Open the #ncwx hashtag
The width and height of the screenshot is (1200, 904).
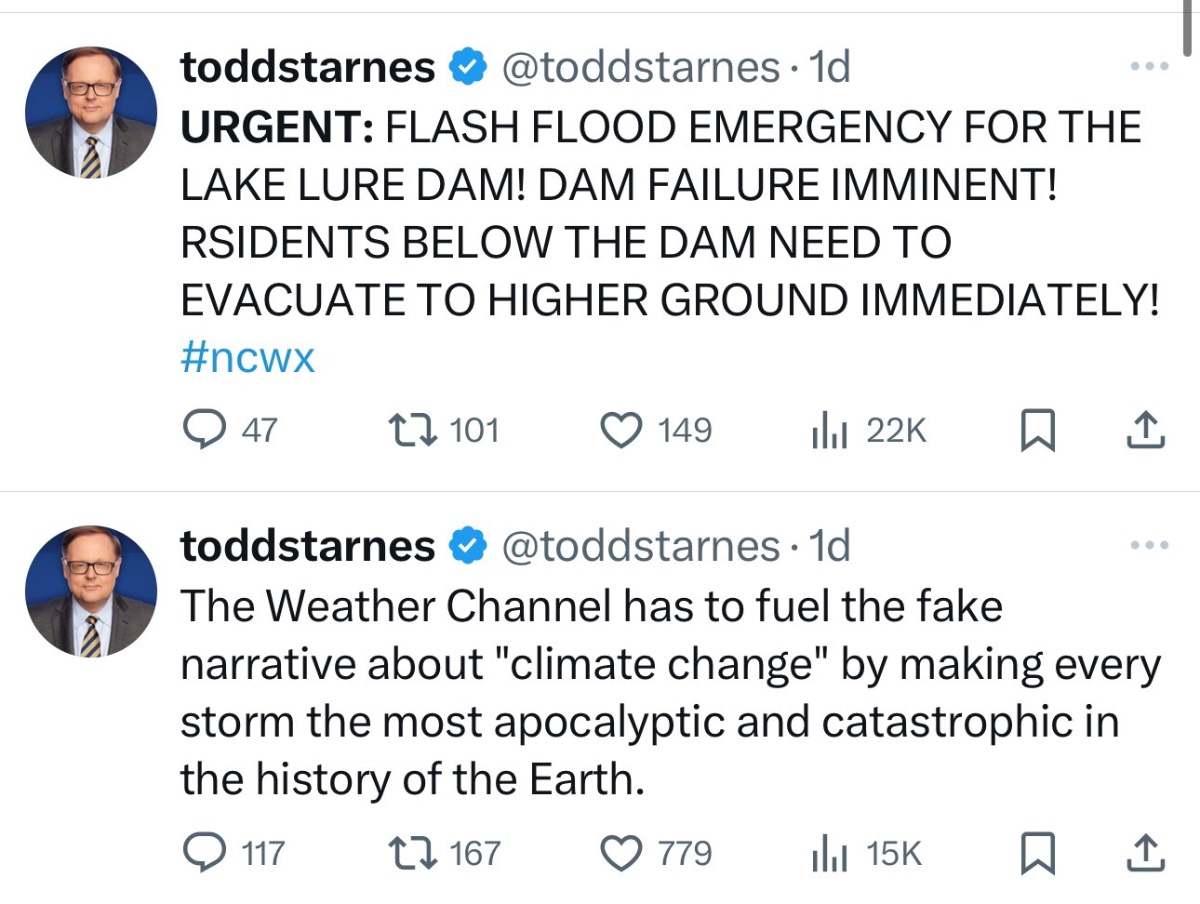point(248,358)
